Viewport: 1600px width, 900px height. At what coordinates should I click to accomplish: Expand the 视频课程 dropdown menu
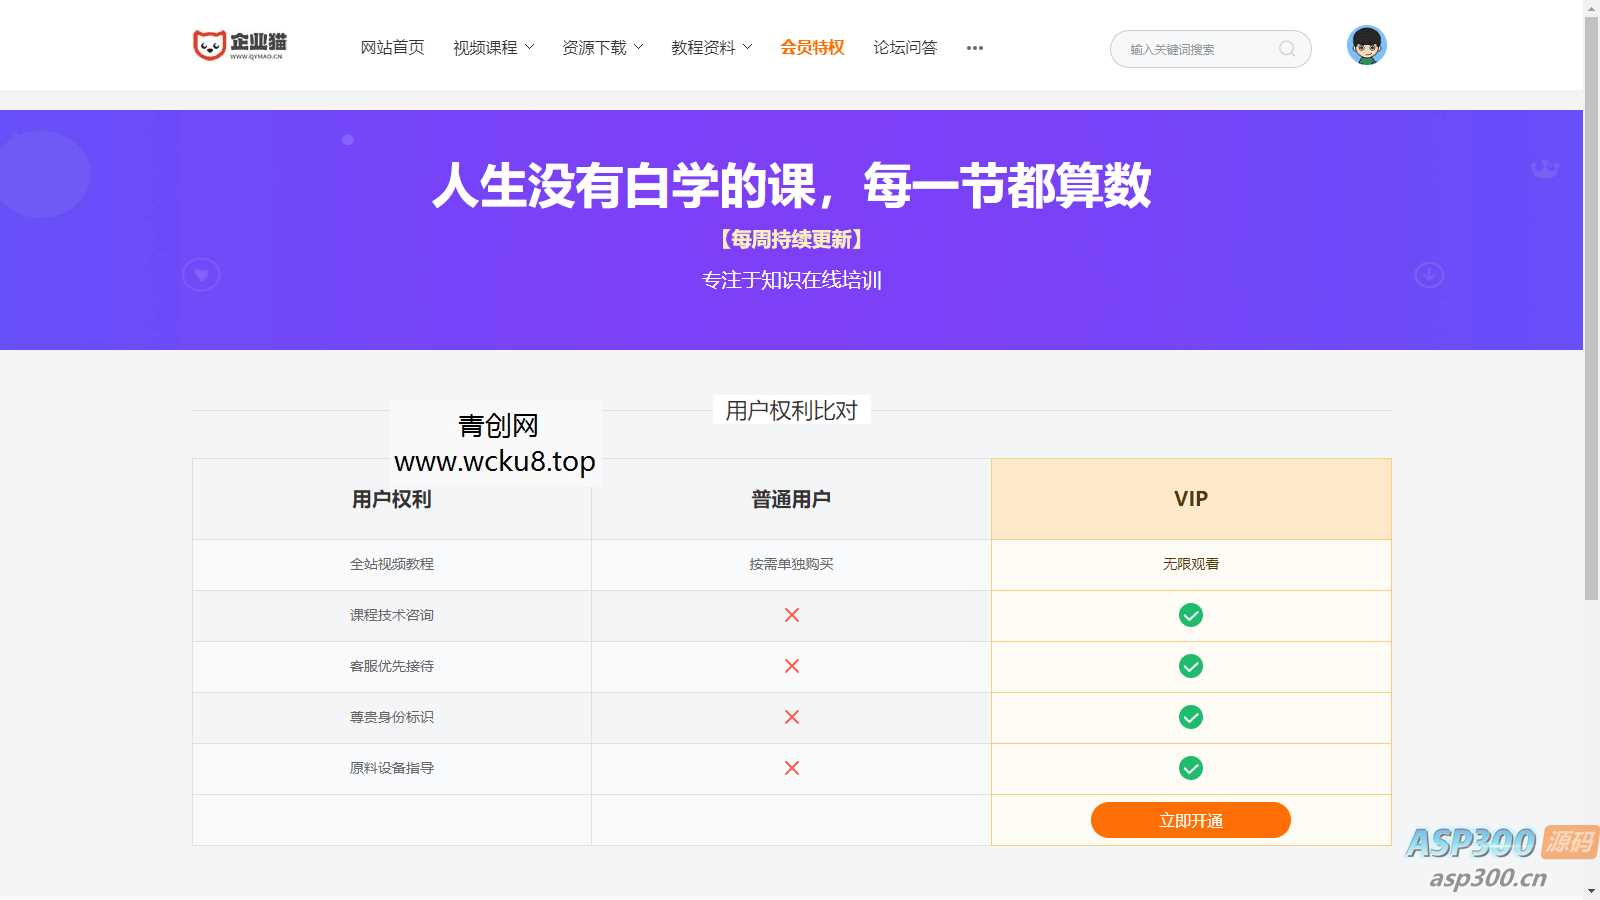[487, 47]
